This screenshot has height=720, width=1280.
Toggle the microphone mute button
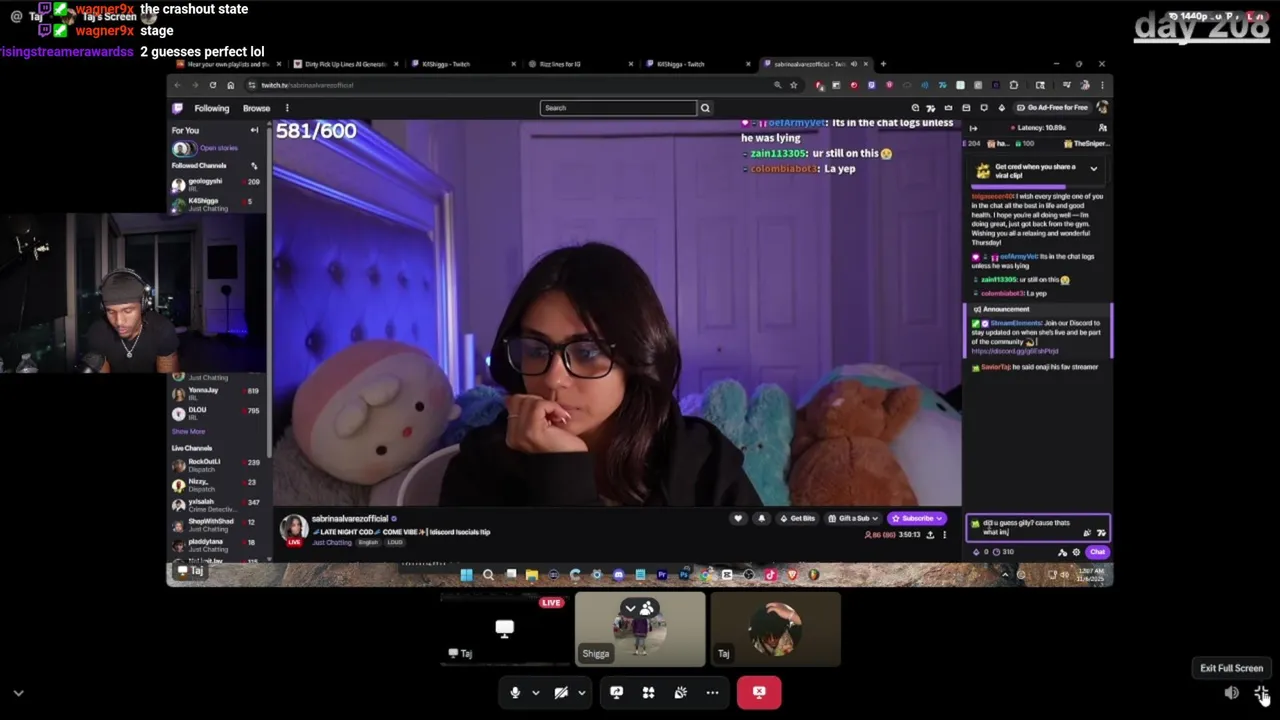coord(515,692)
